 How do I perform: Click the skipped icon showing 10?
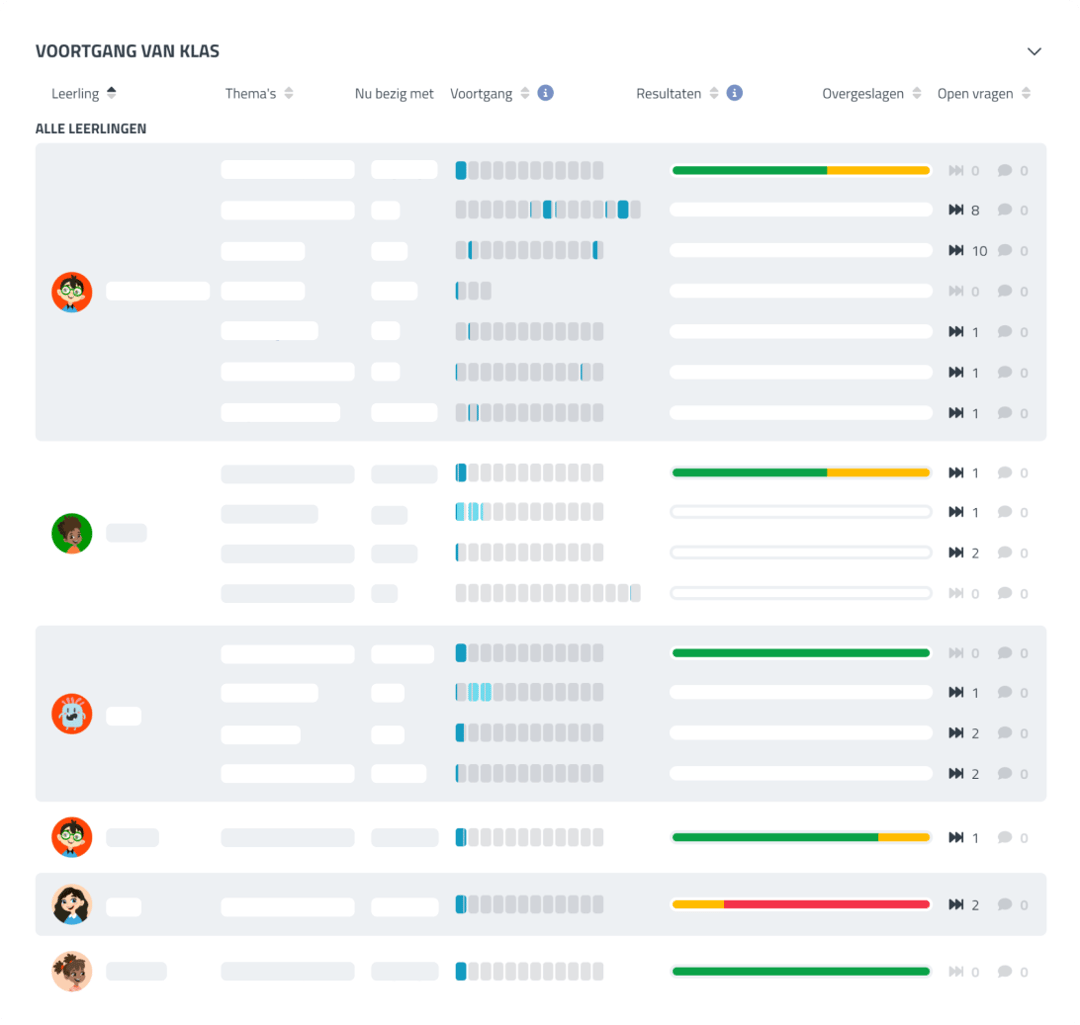click(x=956, y=251)
